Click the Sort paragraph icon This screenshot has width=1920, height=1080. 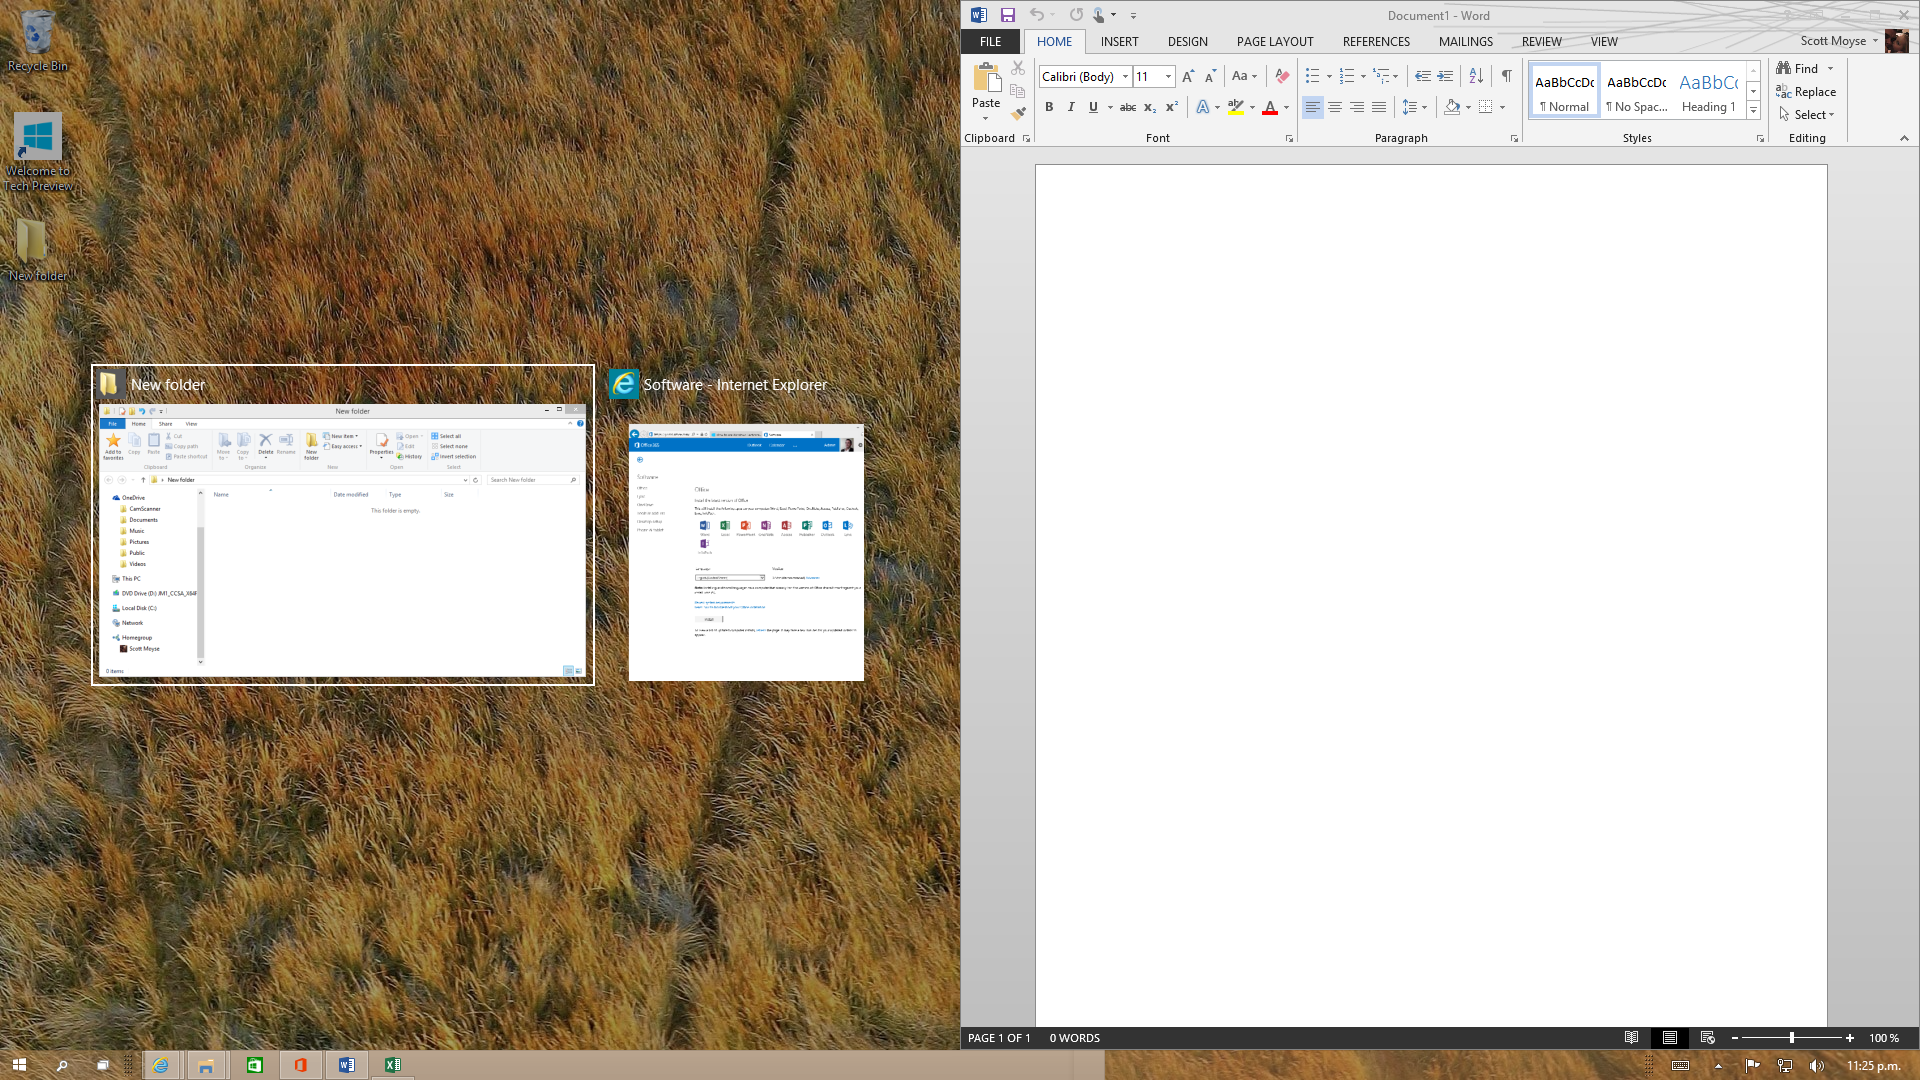coord(1476,76)
